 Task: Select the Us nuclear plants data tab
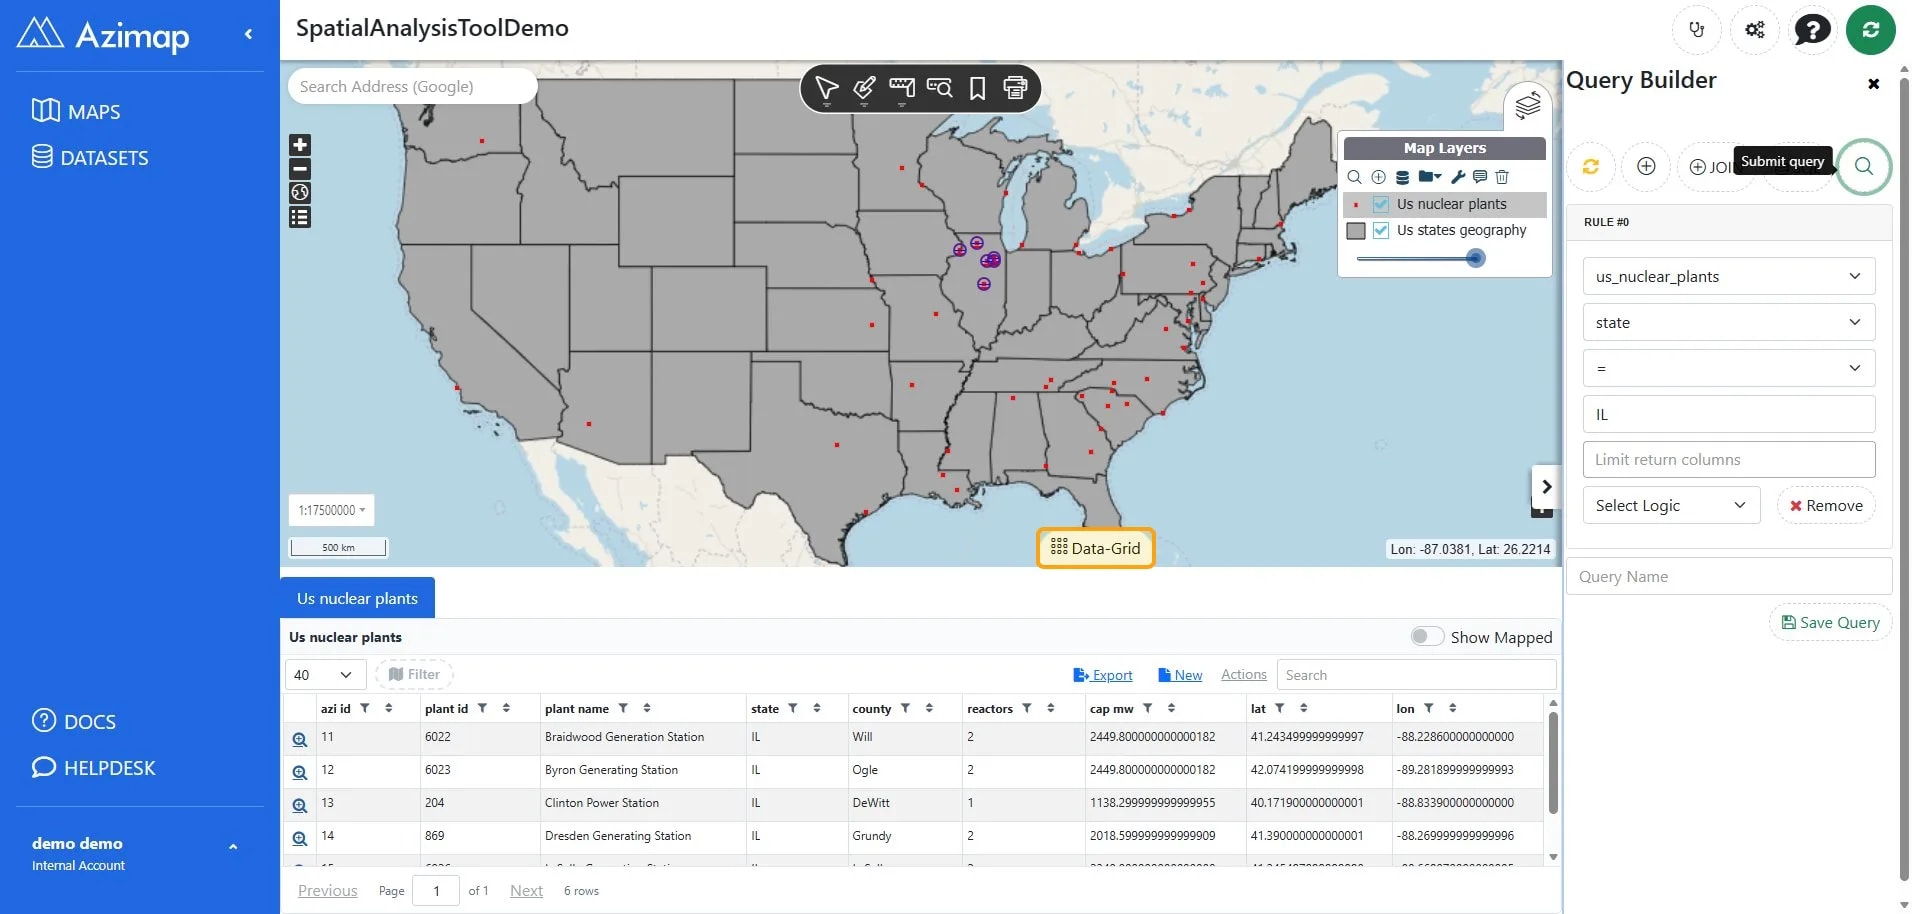(357, 598)
